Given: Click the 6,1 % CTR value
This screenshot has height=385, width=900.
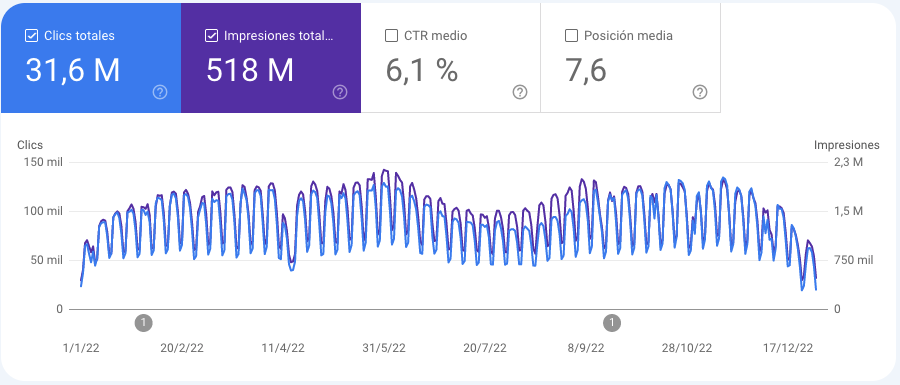Looking at the screenshot, I should pyautogui.click(x=422, y=71).
